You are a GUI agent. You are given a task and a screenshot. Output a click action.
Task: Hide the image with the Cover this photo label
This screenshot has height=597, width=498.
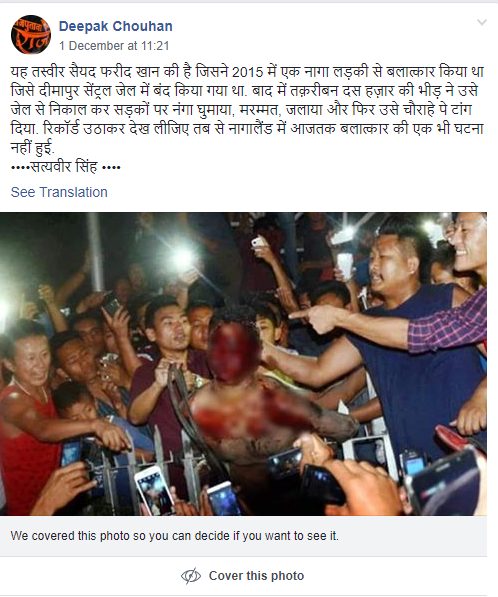point(256,575)
